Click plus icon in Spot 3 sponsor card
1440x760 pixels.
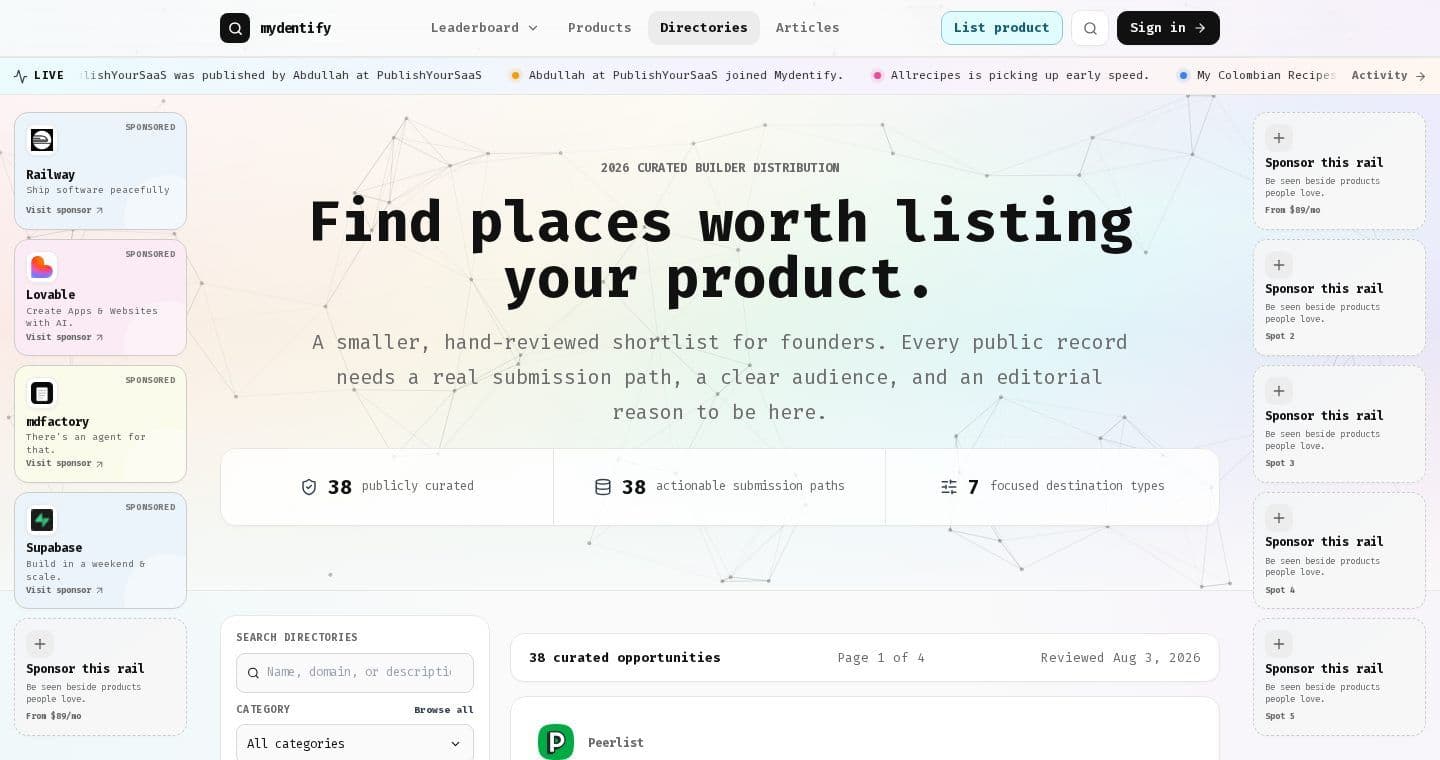pyautogui.click(x=1279, y=391)
